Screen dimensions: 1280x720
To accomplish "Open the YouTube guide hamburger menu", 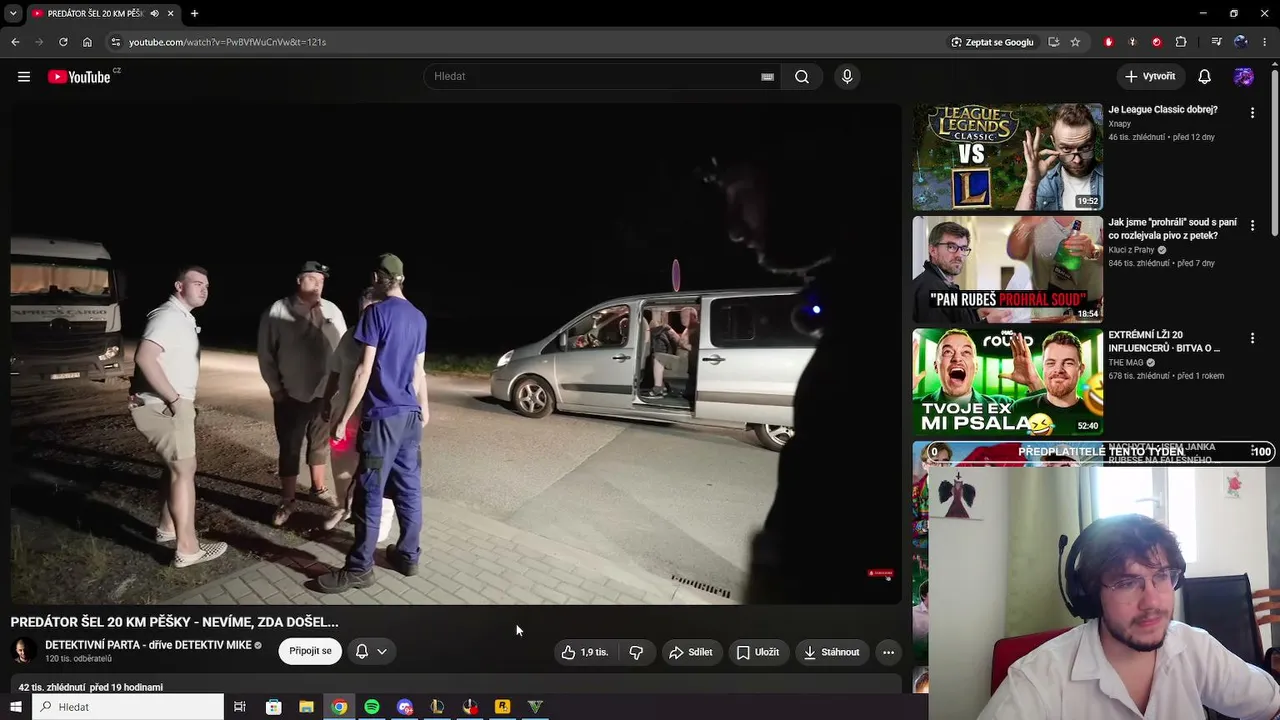I will point(24,77).
